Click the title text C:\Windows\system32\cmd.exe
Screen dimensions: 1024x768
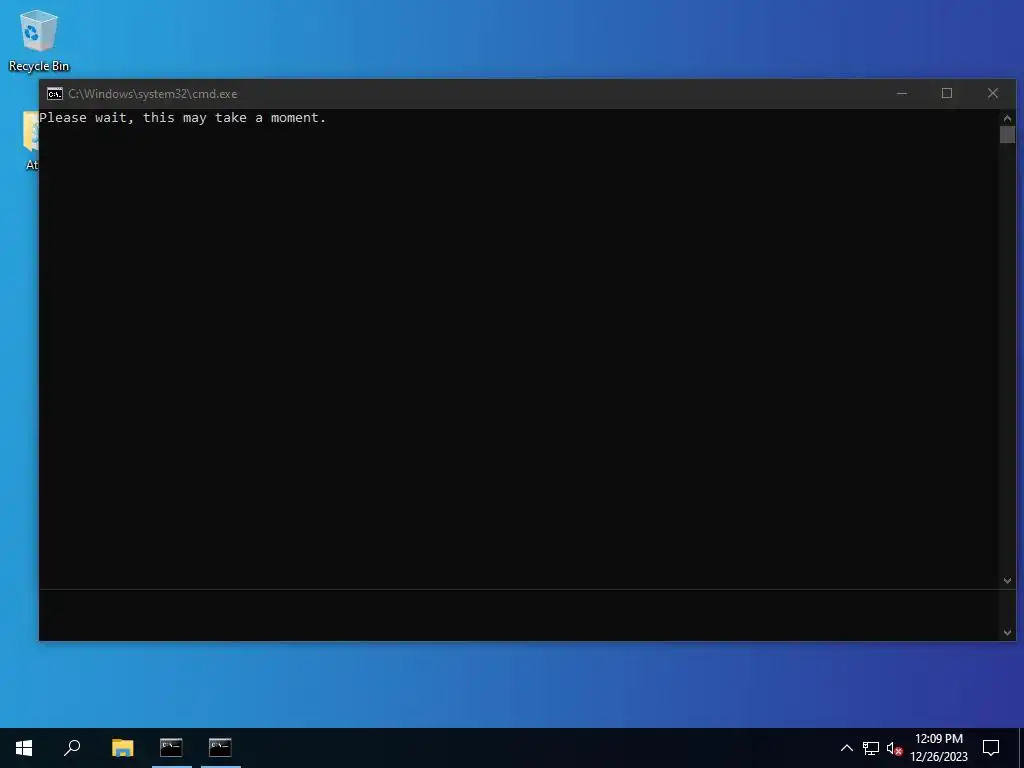pyautogui.click(x=153, y=94)
